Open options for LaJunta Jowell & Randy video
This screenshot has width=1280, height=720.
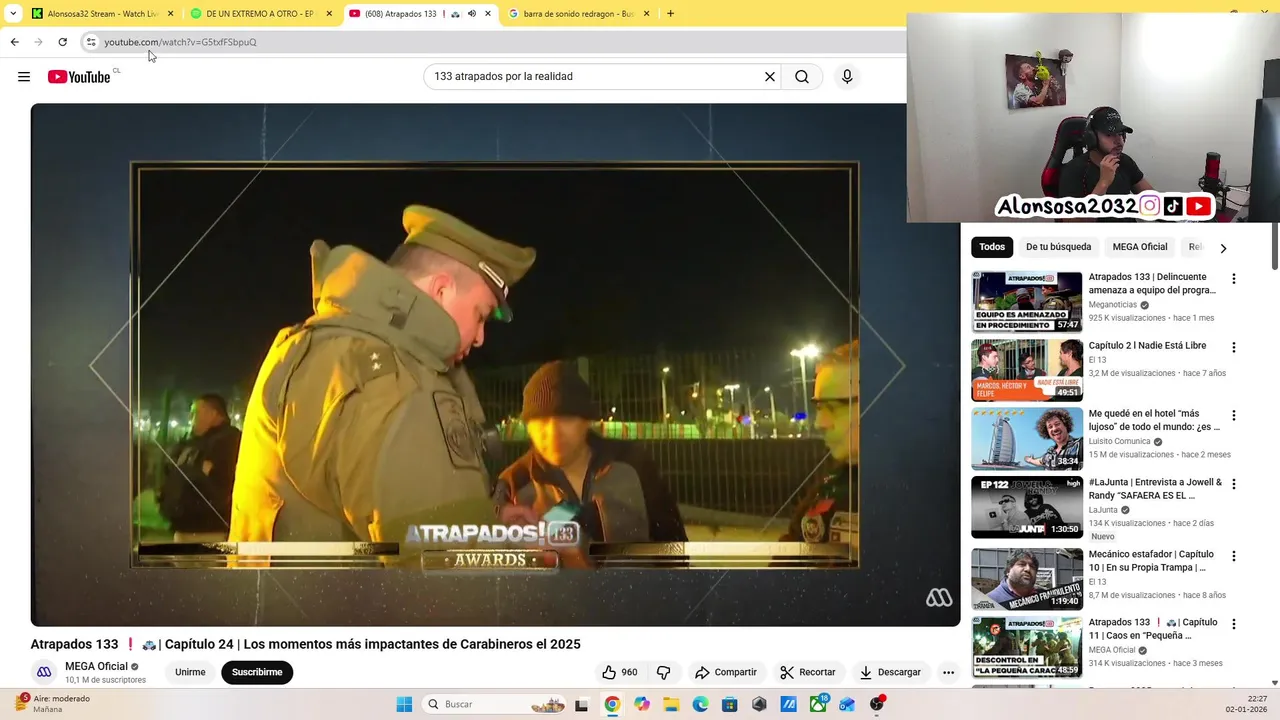(x=1233, y=484)
